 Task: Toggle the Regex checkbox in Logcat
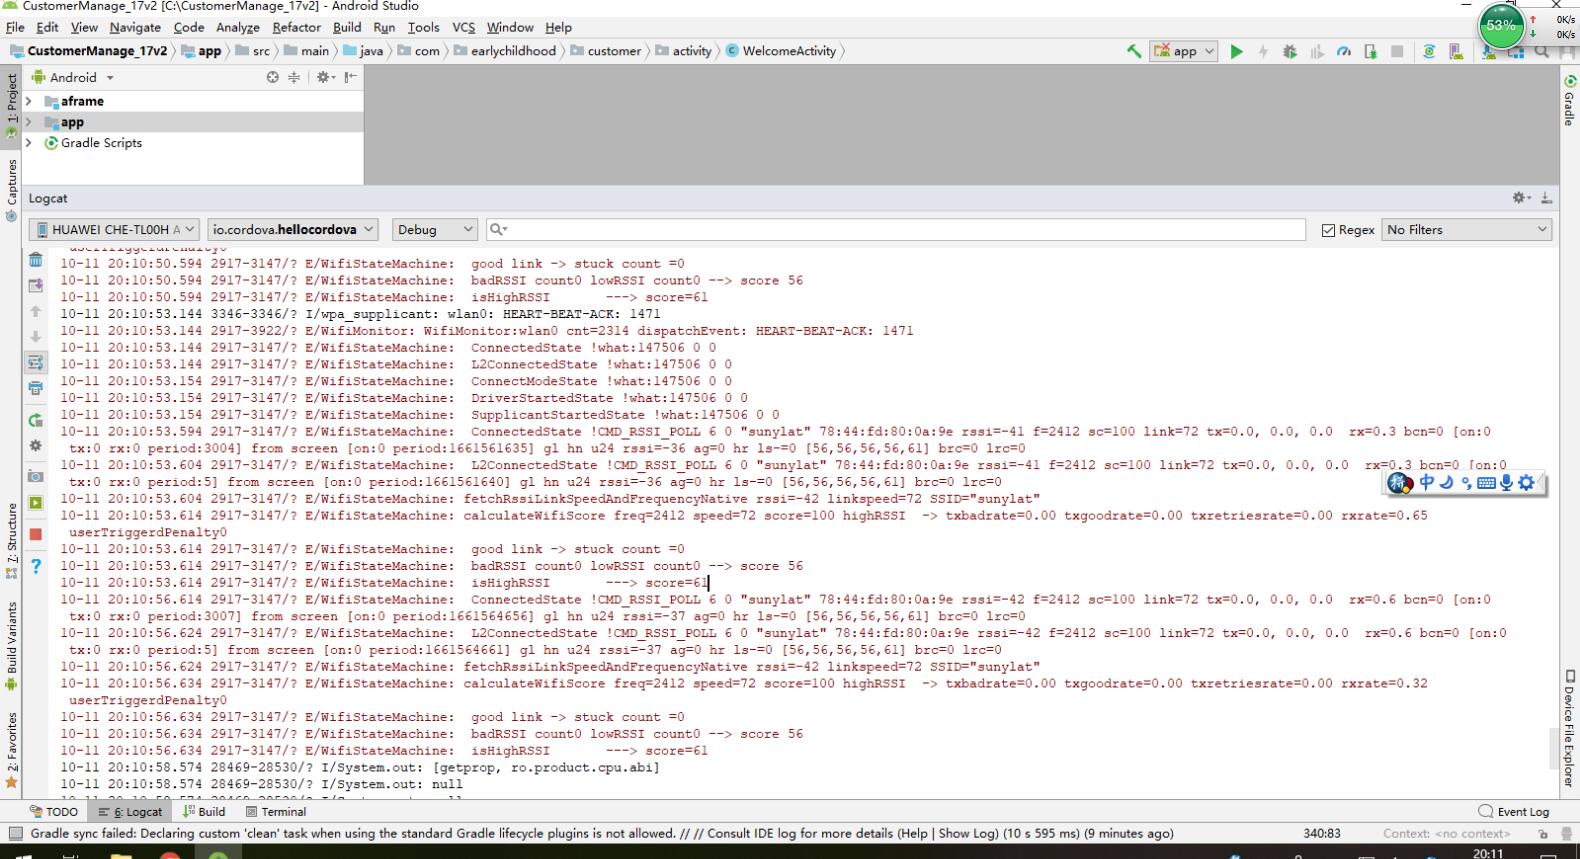(x=1328, y=230)
